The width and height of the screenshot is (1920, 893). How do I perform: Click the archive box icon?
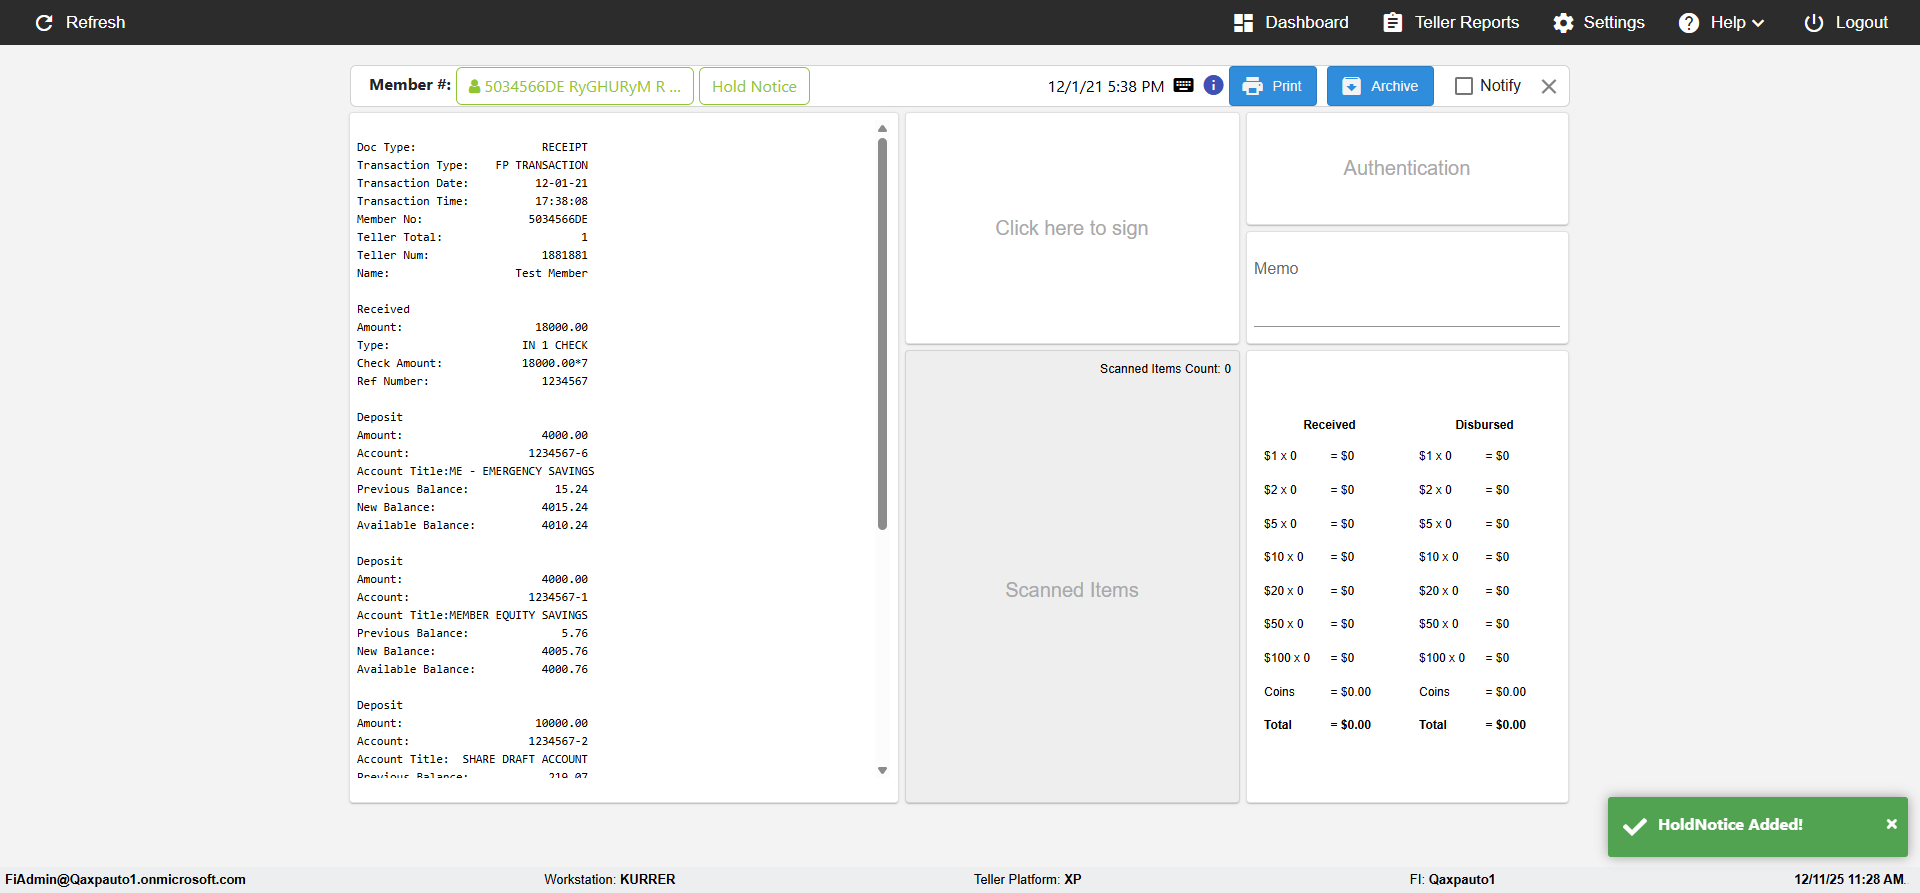click(x=1351, y=86)
